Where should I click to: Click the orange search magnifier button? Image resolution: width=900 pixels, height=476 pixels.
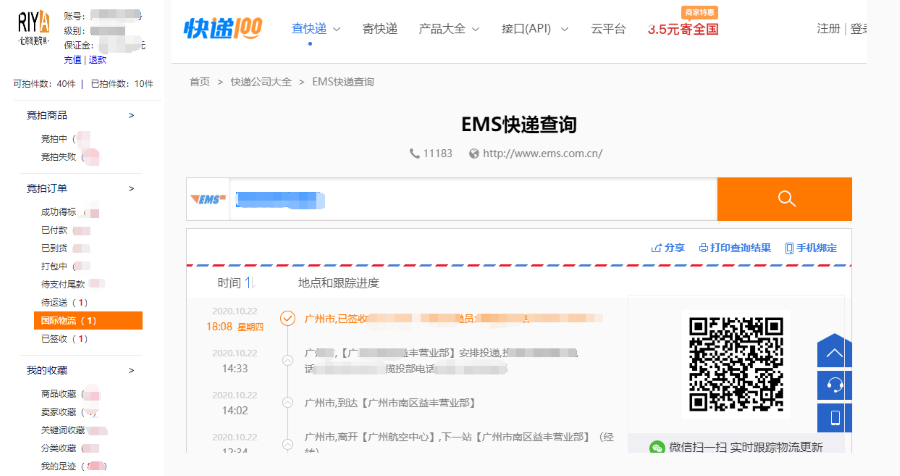[784, 199]
